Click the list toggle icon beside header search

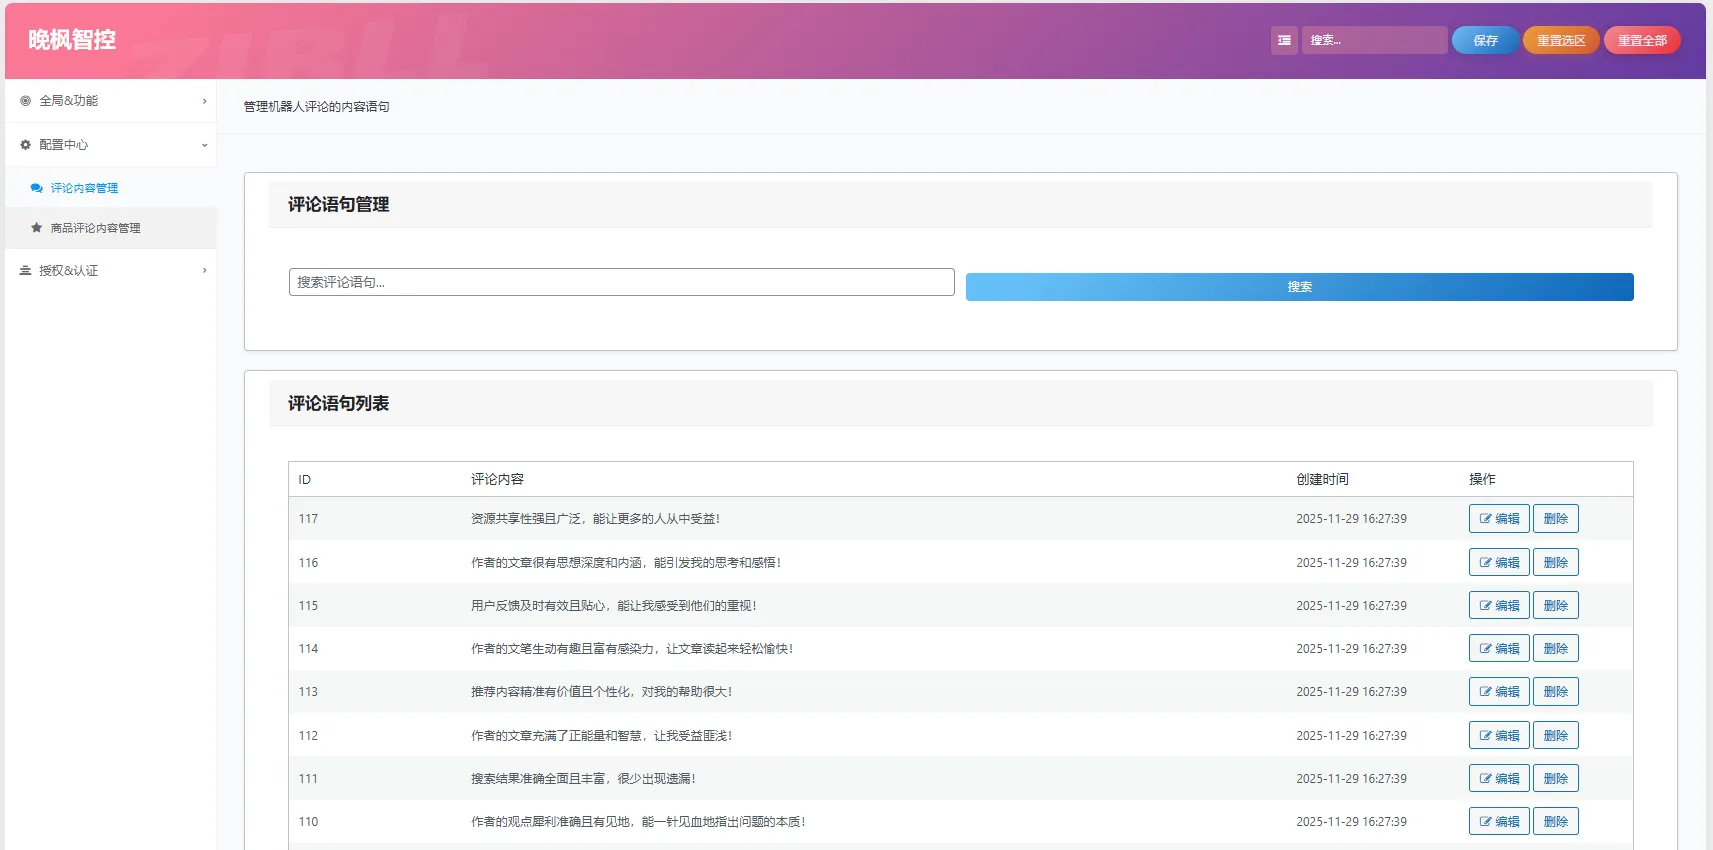[1284, 40]
